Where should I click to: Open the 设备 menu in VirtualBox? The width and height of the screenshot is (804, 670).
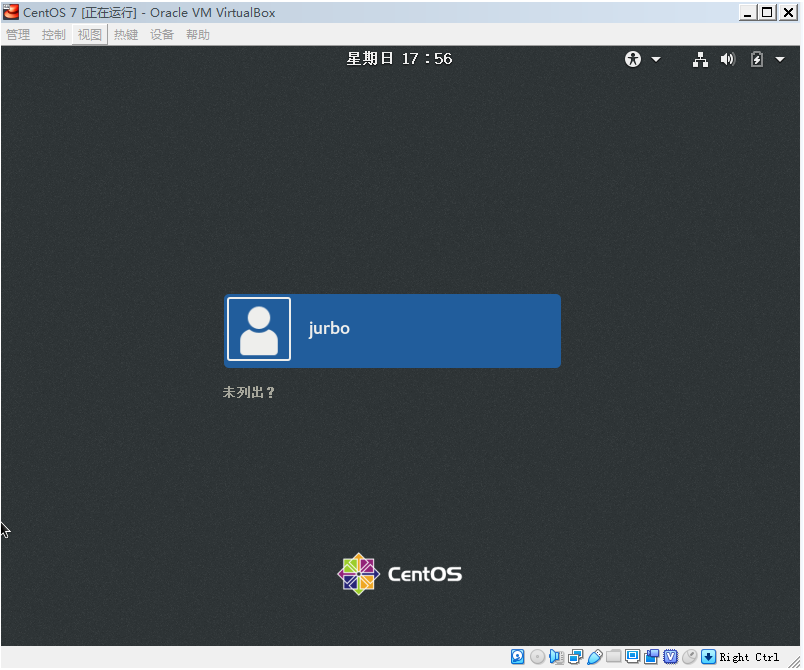click(x=161, y=33)
